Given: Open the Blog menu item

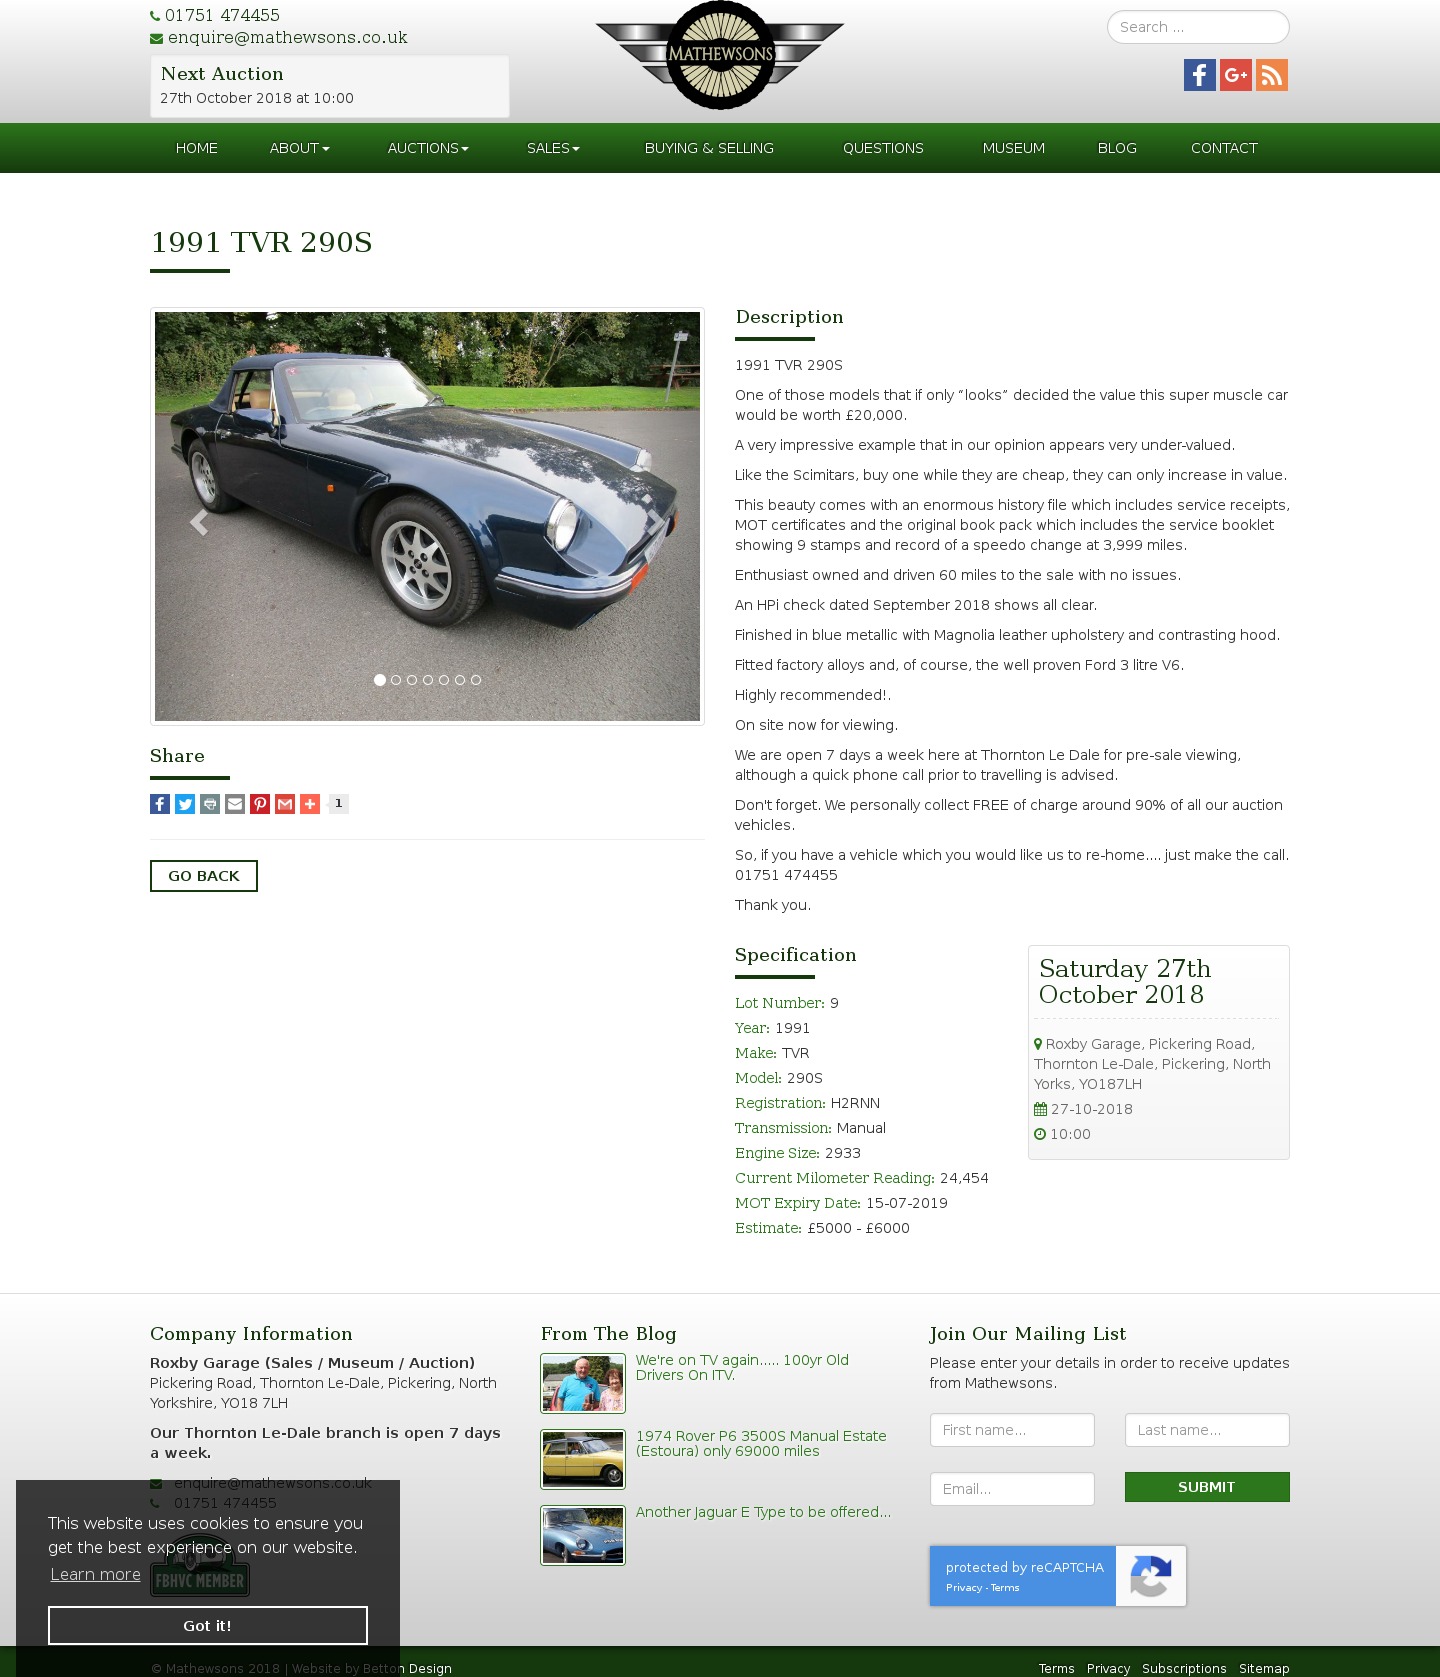Looking at the screenshot, I should click(x=1117, y=148).
